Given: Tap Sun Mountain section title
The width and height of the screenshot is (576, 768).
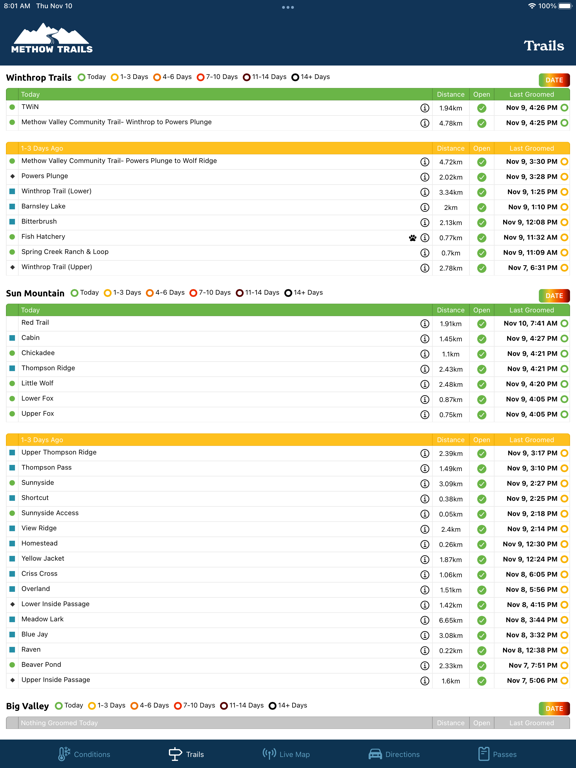Looking at the screenshot, I should (x=35, y=293).
